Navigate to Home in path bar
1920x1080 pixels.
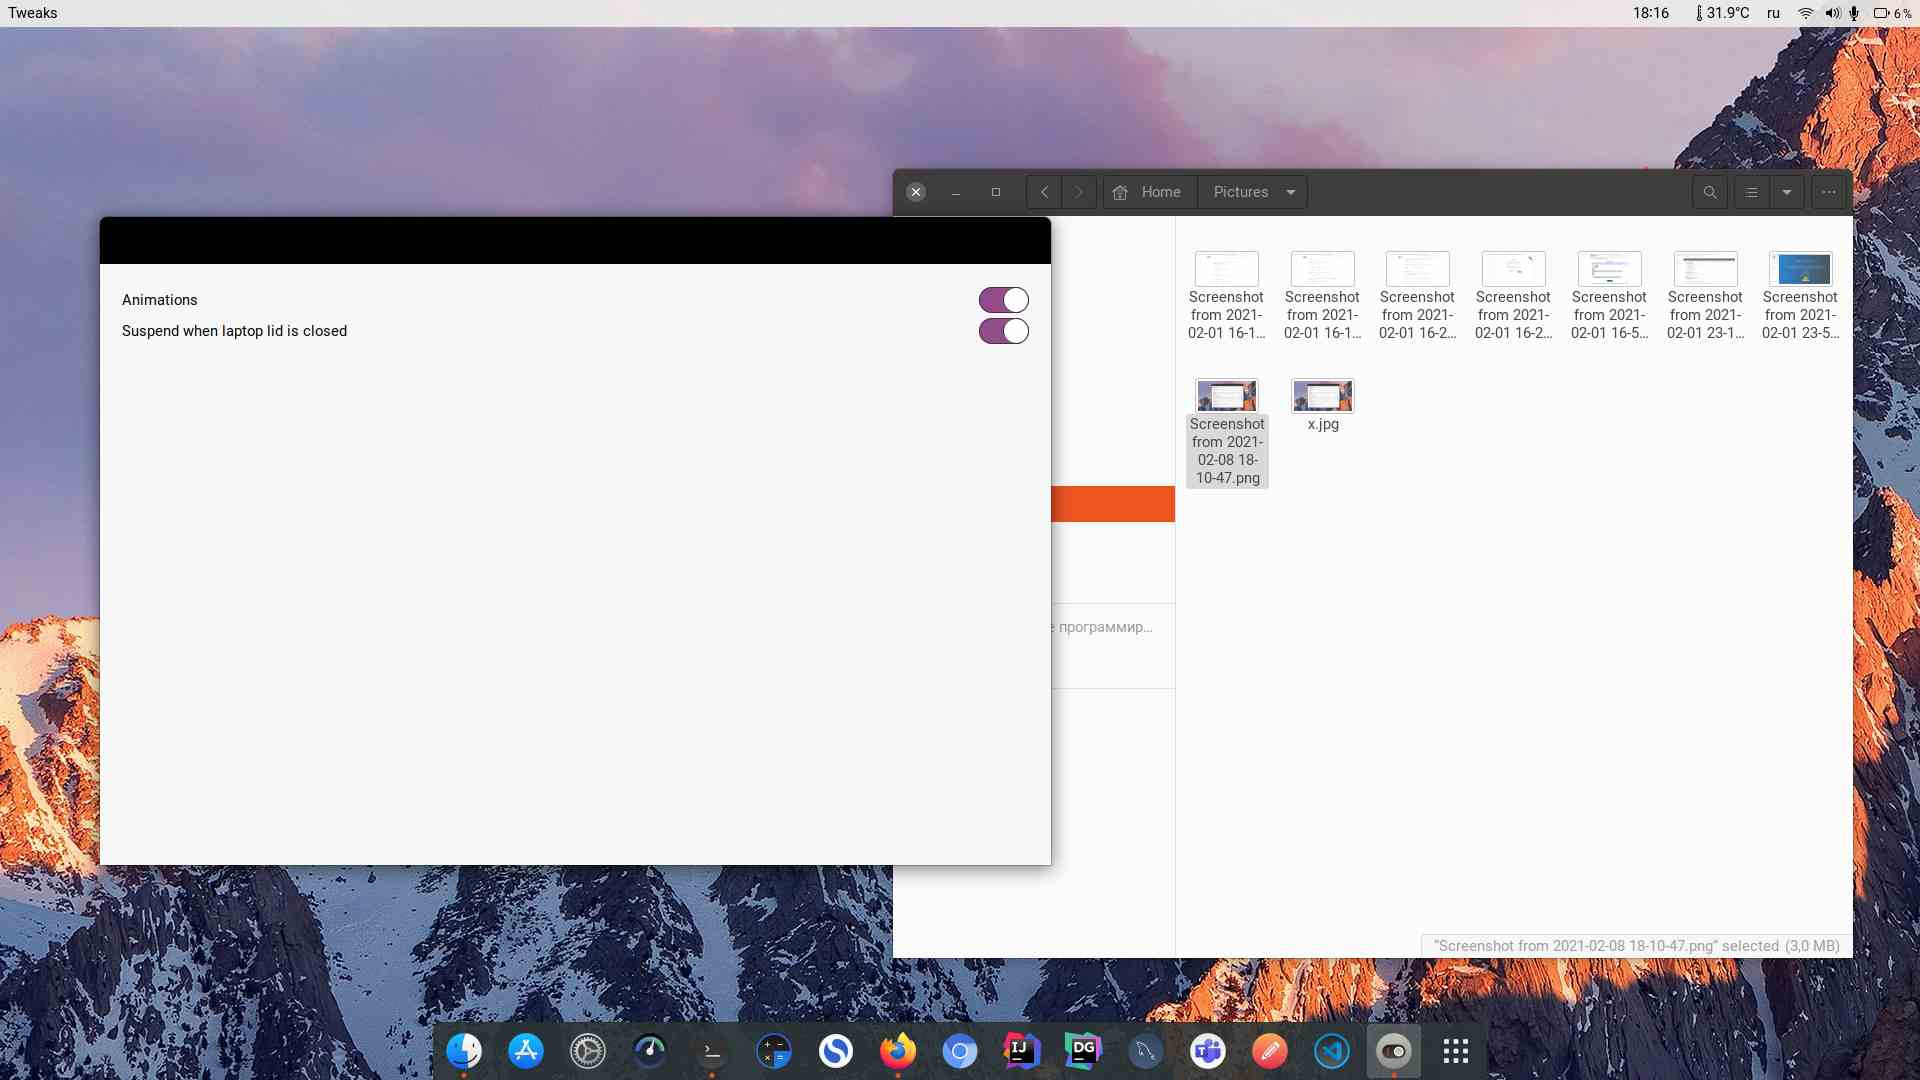coord(1150,192)
